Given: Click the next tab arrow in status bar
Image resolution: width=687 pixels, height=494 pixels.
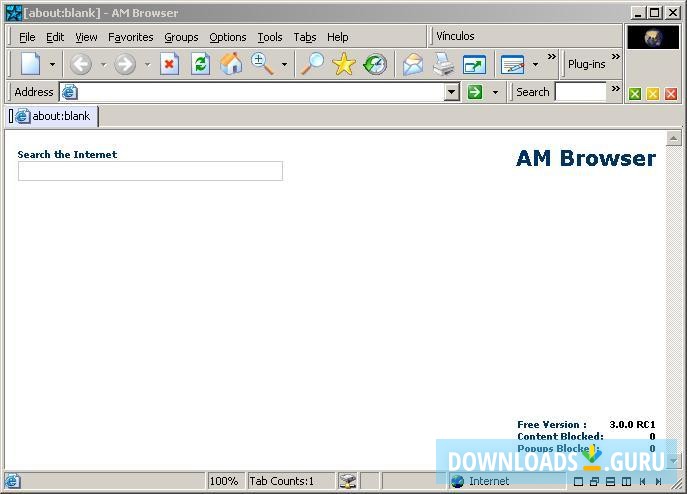Looking at the screenshot, I should (x=658, y=482).
